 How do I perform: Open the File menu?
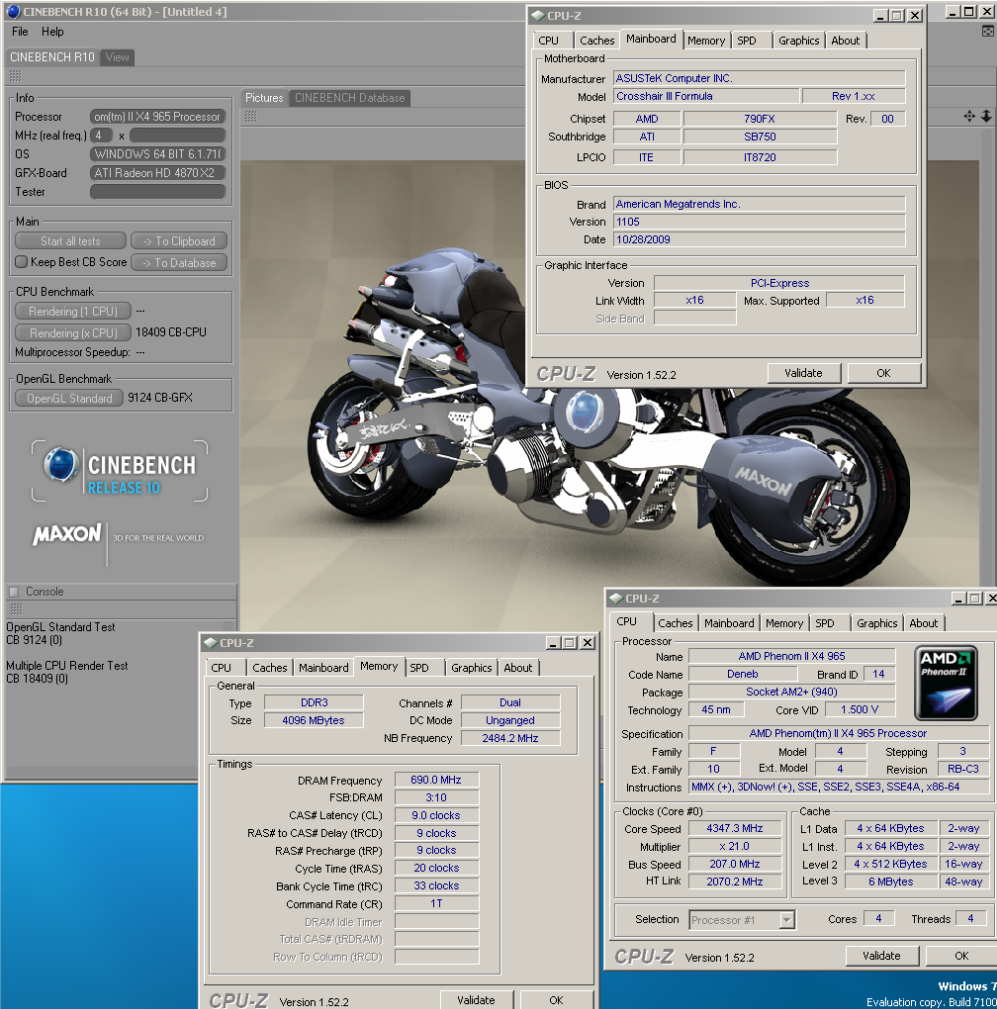click(20, 32)
